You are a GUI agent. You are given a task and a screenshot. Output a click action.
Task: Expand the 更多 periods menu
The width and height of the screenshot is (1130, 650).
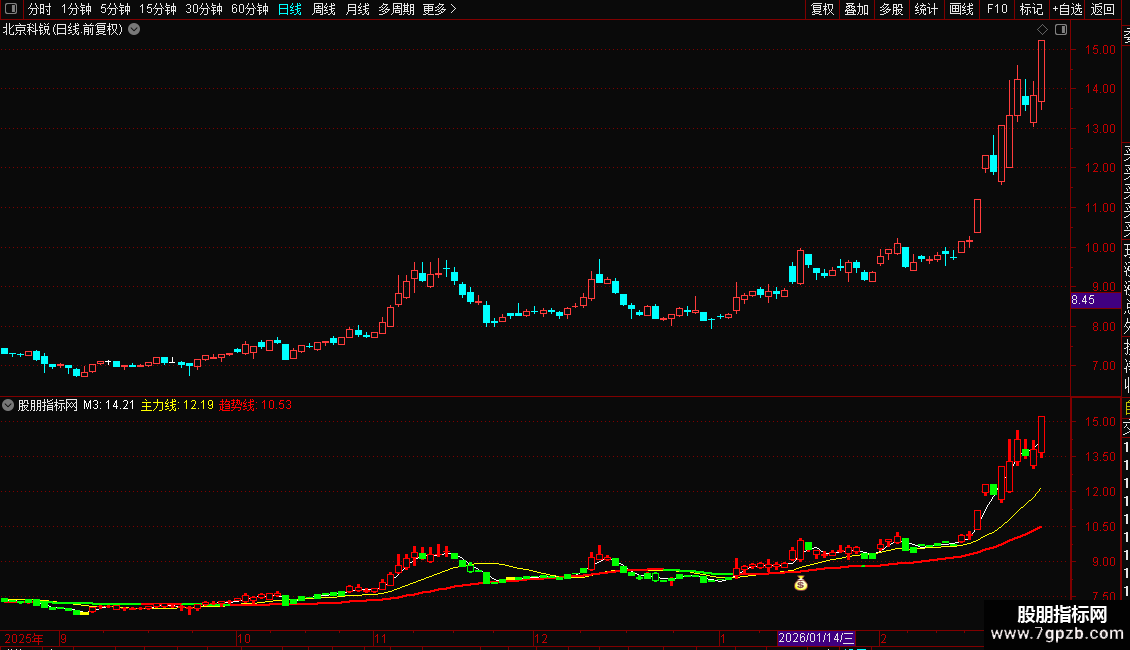pos(440,9)
